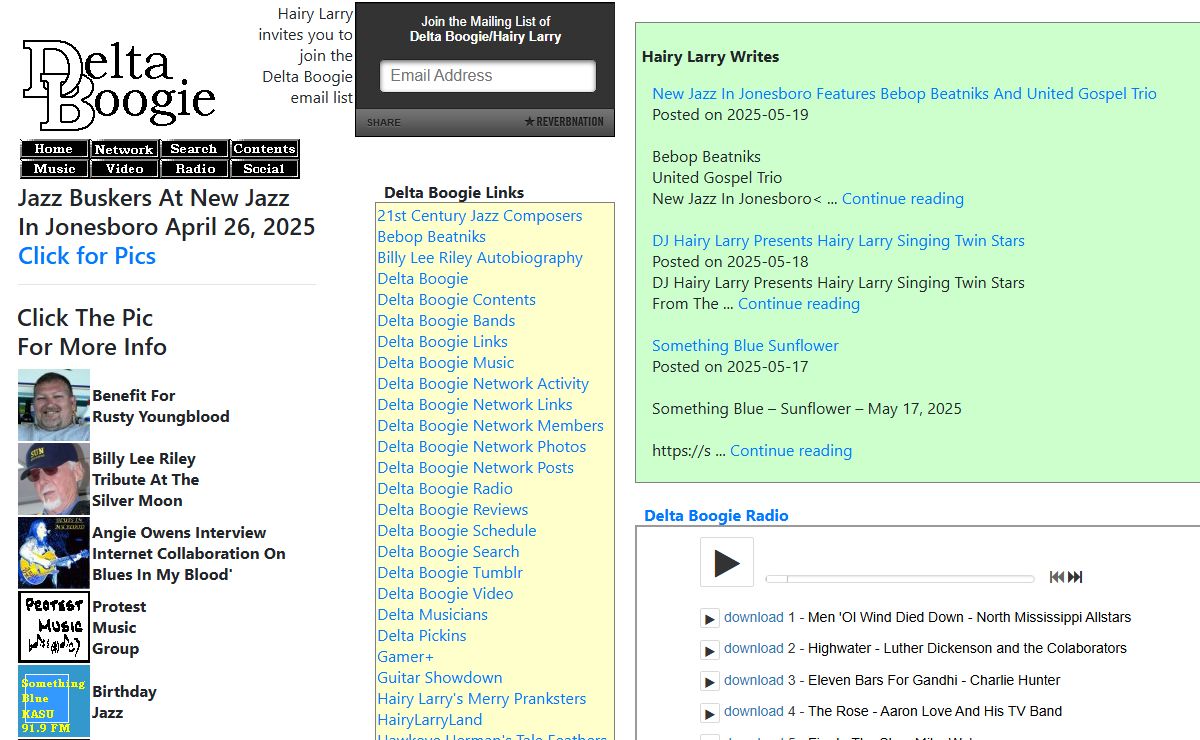
Task: Open Billy Lee Riley tribute photo thumbnail
Action: [x=54, y=479]
